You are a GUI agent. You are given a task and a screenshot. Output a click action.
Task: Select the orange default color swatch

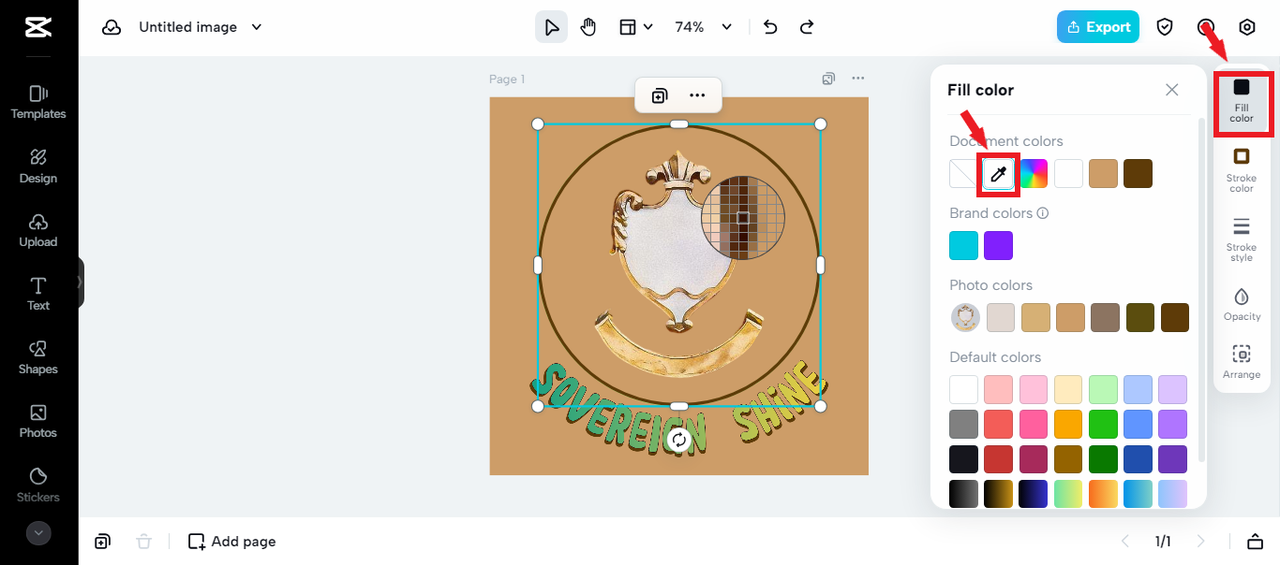point(1068,424)
